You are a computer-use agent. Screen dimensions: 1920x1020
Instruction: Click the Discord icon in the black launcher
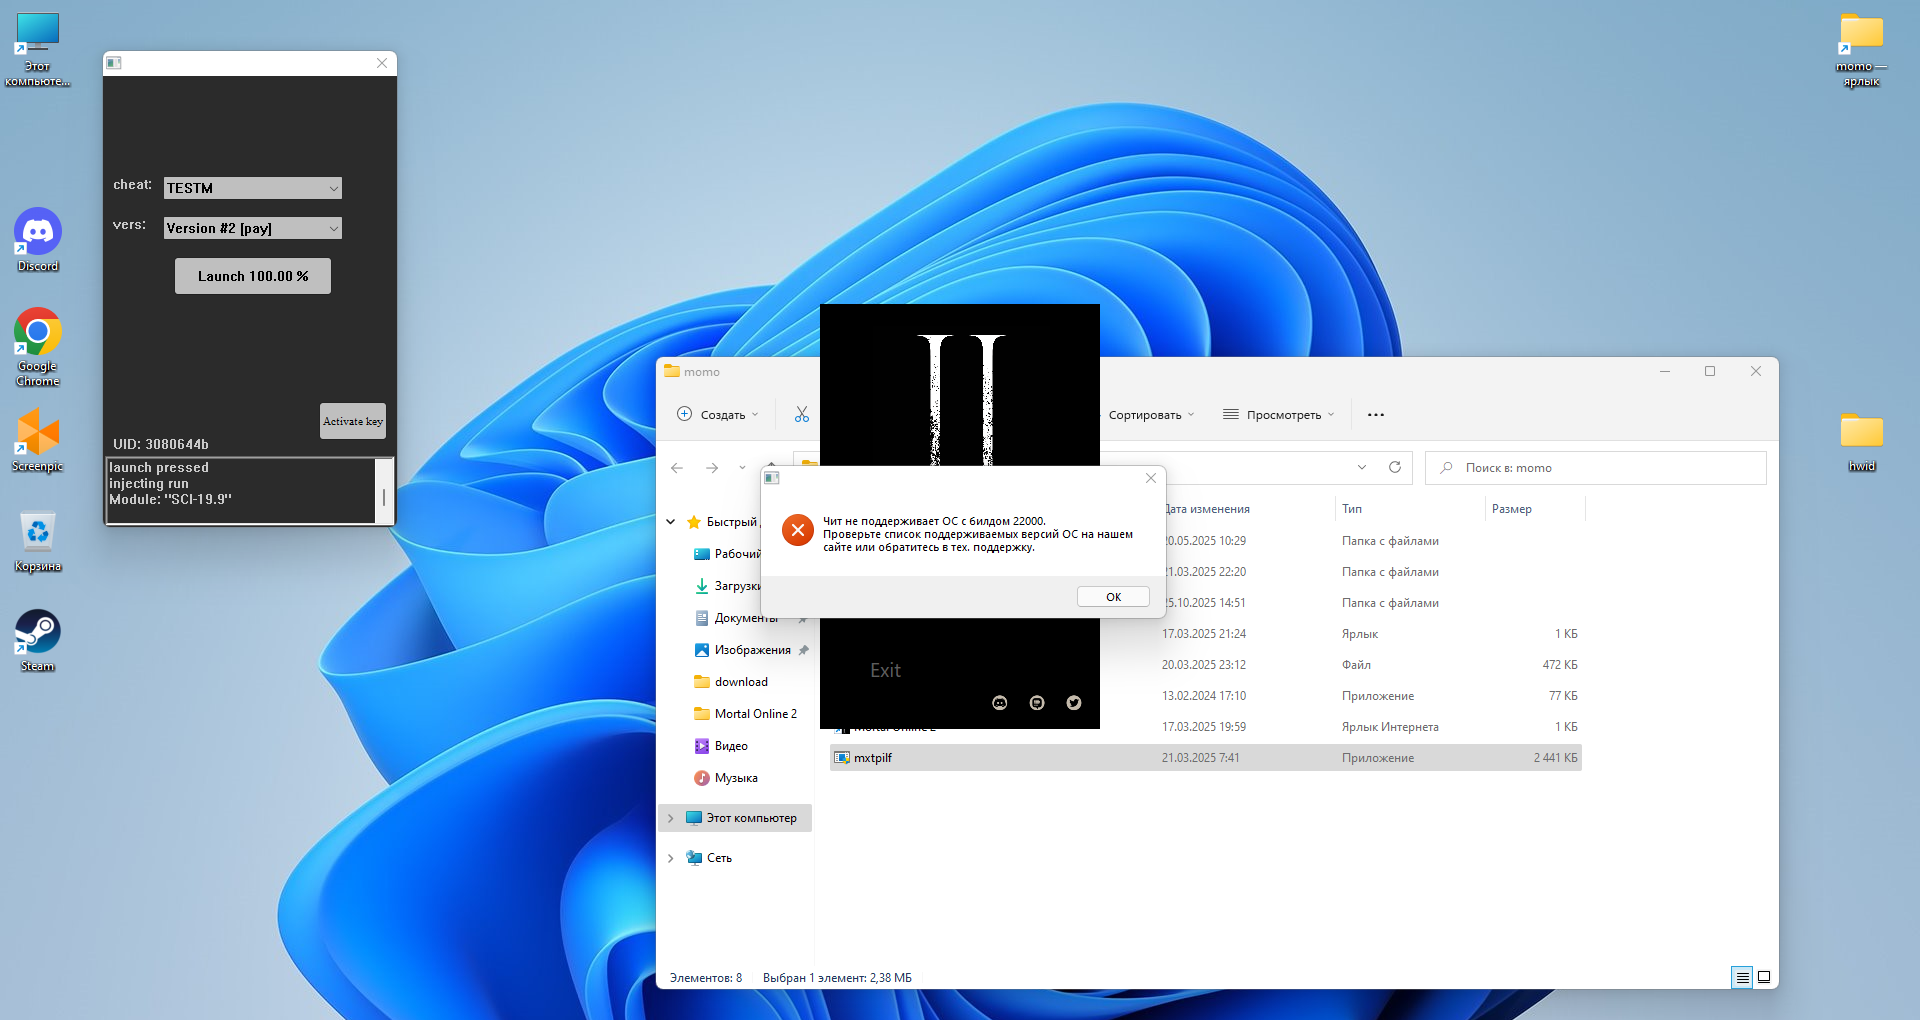1000,703
